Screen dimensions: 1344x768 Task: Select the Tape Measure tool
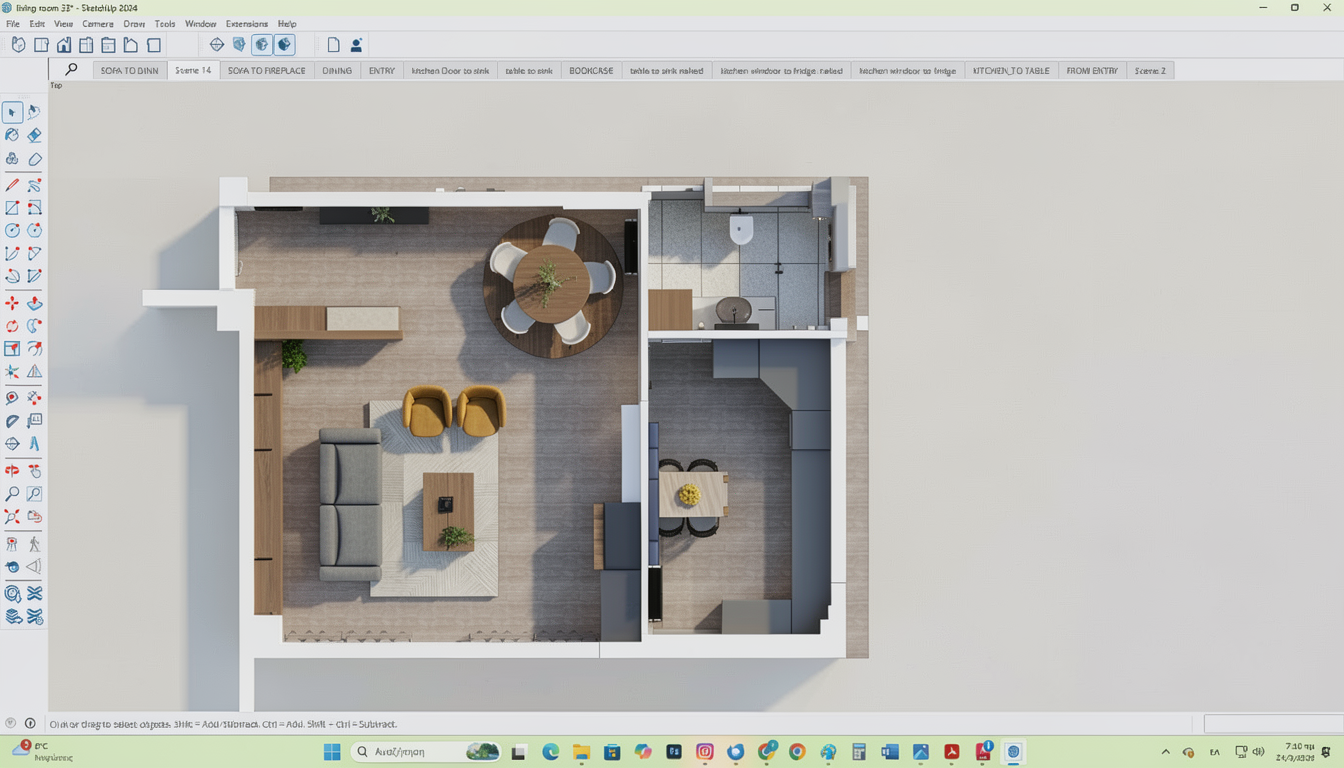tap(12, 398)
